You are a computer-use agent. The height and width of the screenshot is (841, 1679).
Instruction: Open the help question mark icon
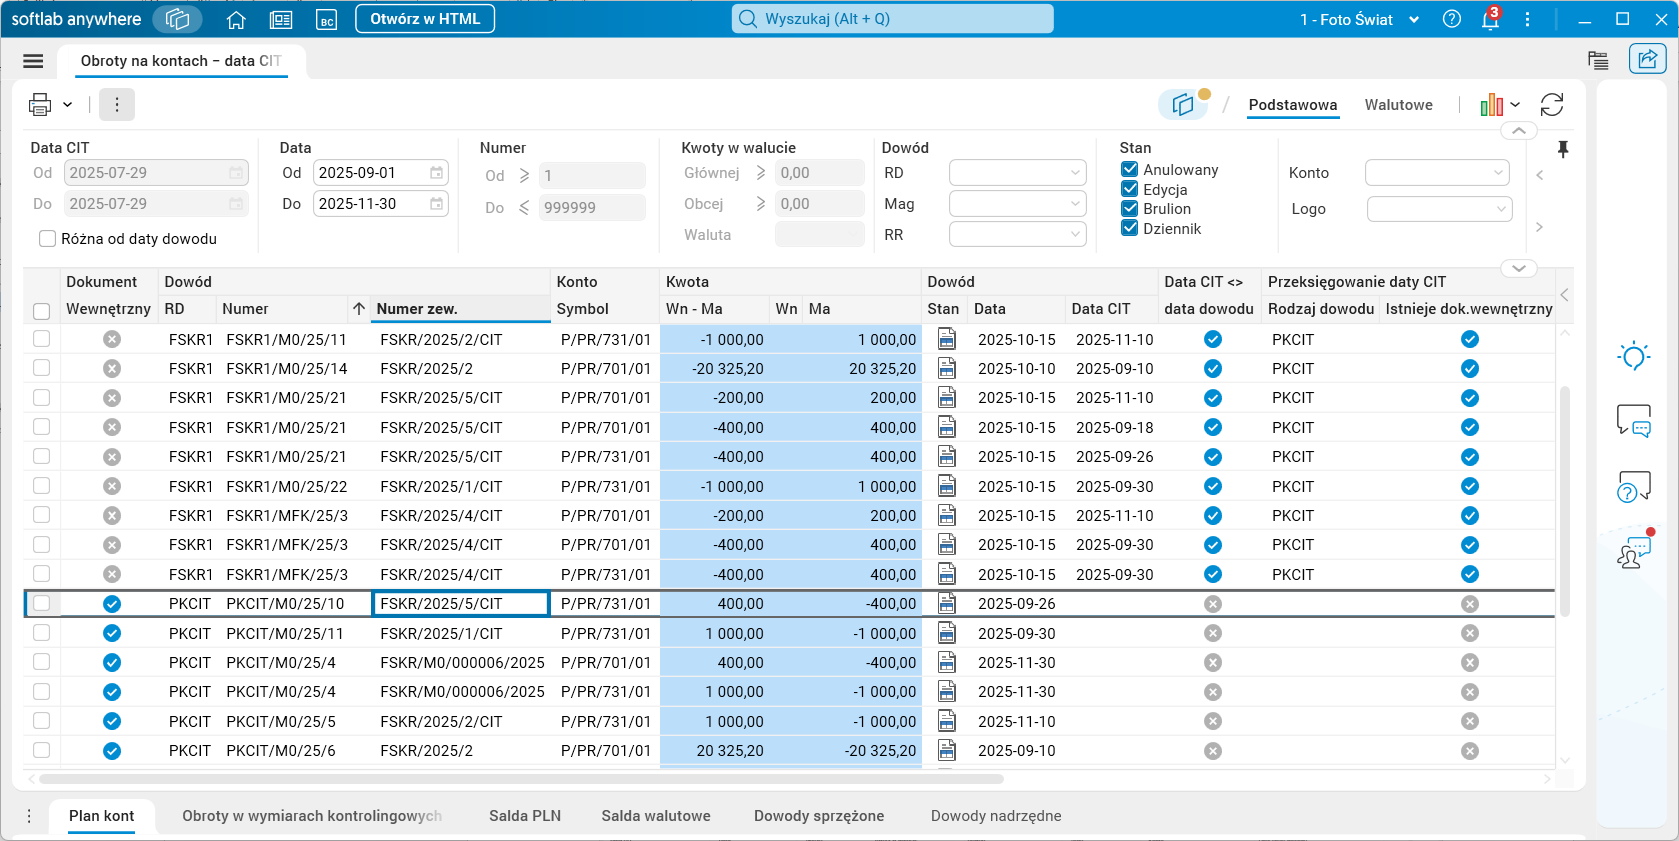[x=1452, y=20]
